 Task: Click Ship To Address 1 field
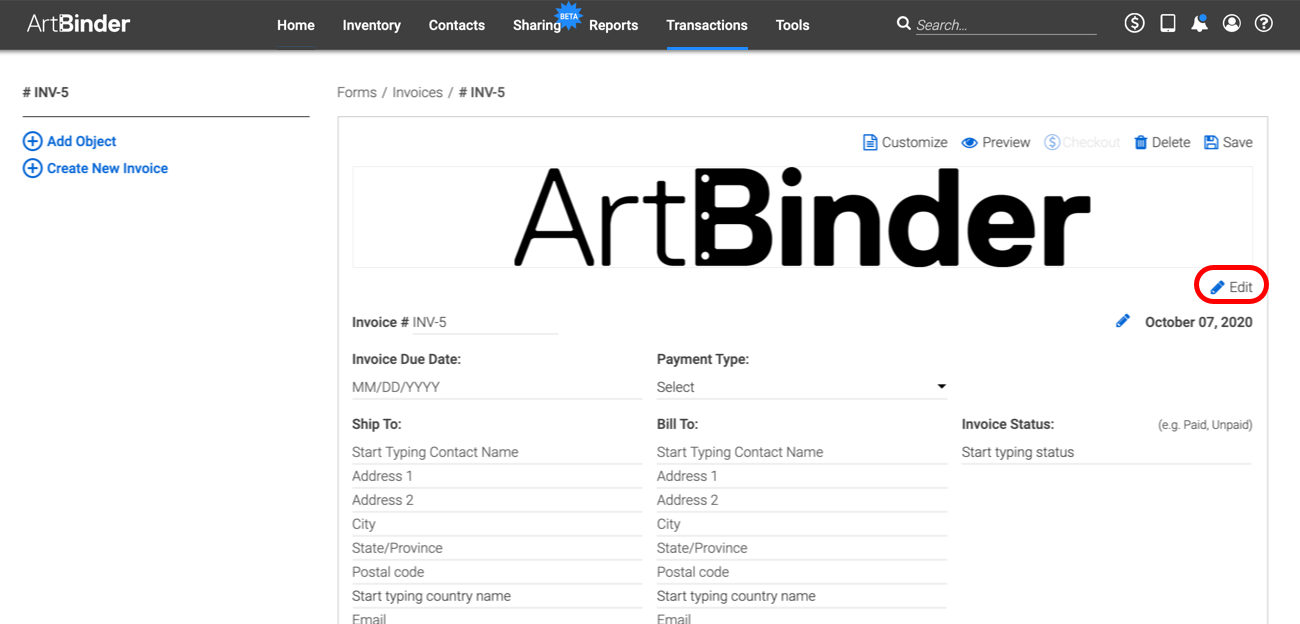point(497,476)
